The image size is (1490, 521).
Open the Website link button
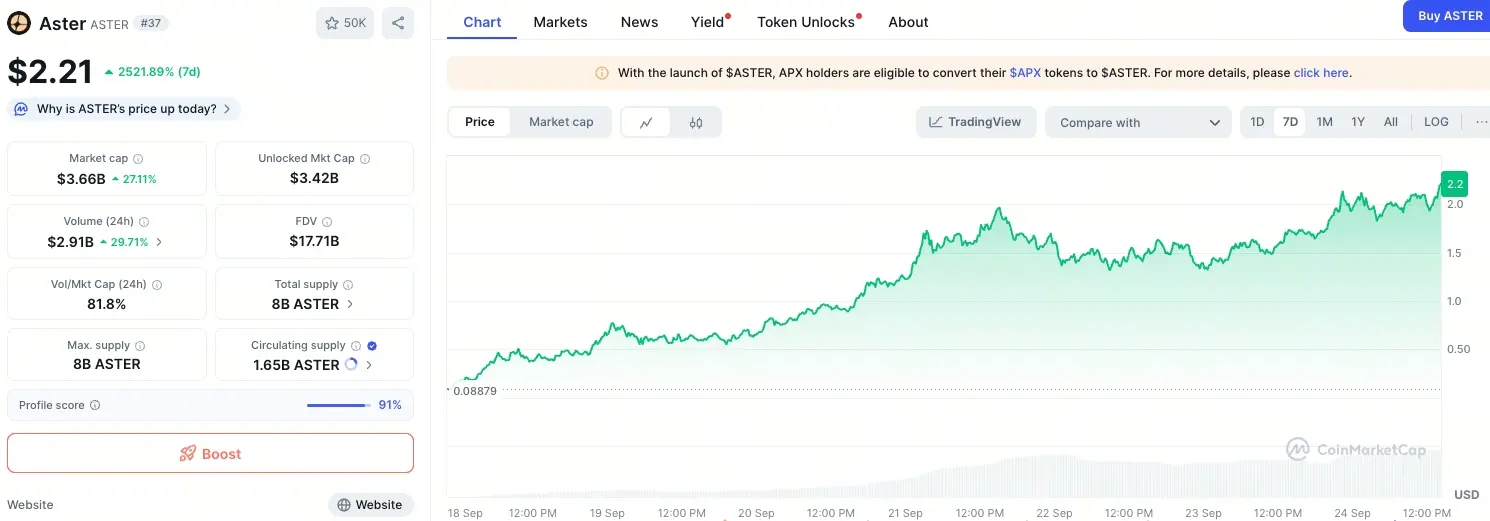(371, 505)
